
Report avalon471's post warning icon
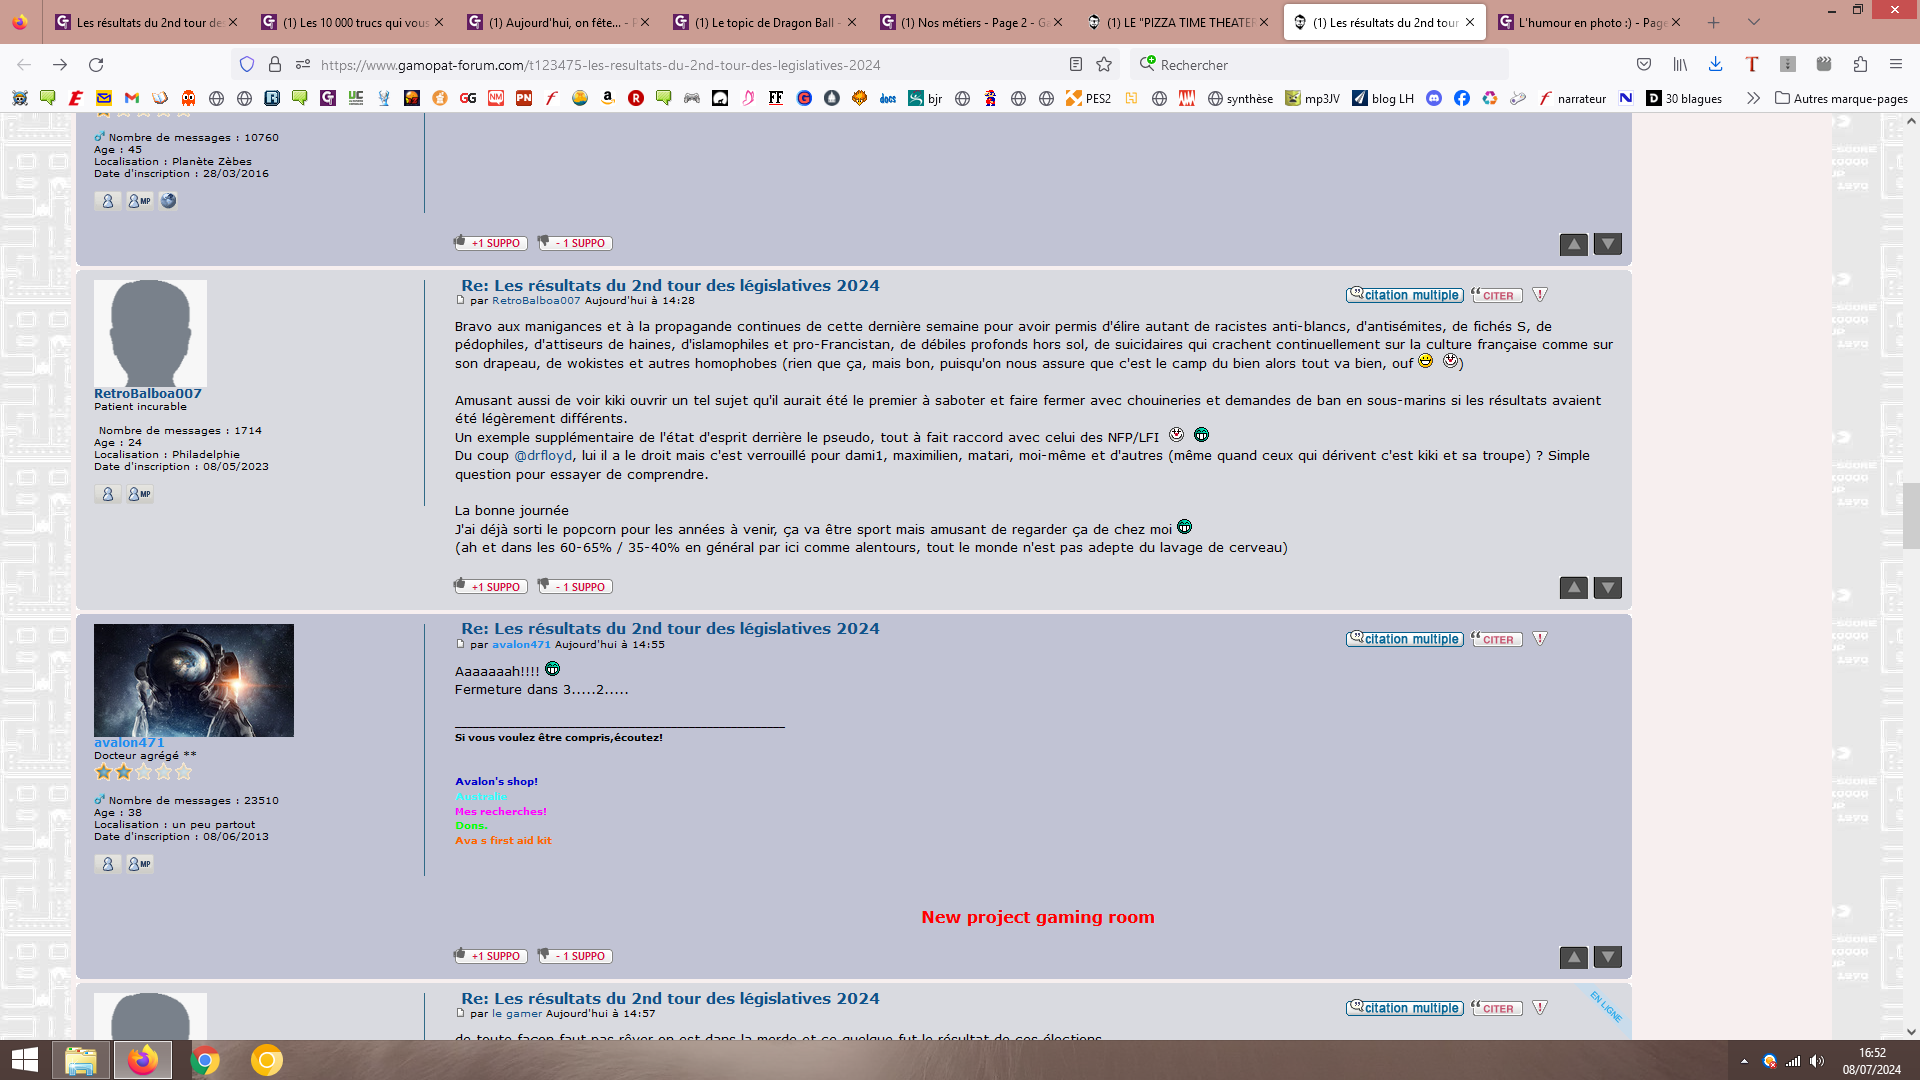pyautogui.click(x=1540, y=639)
